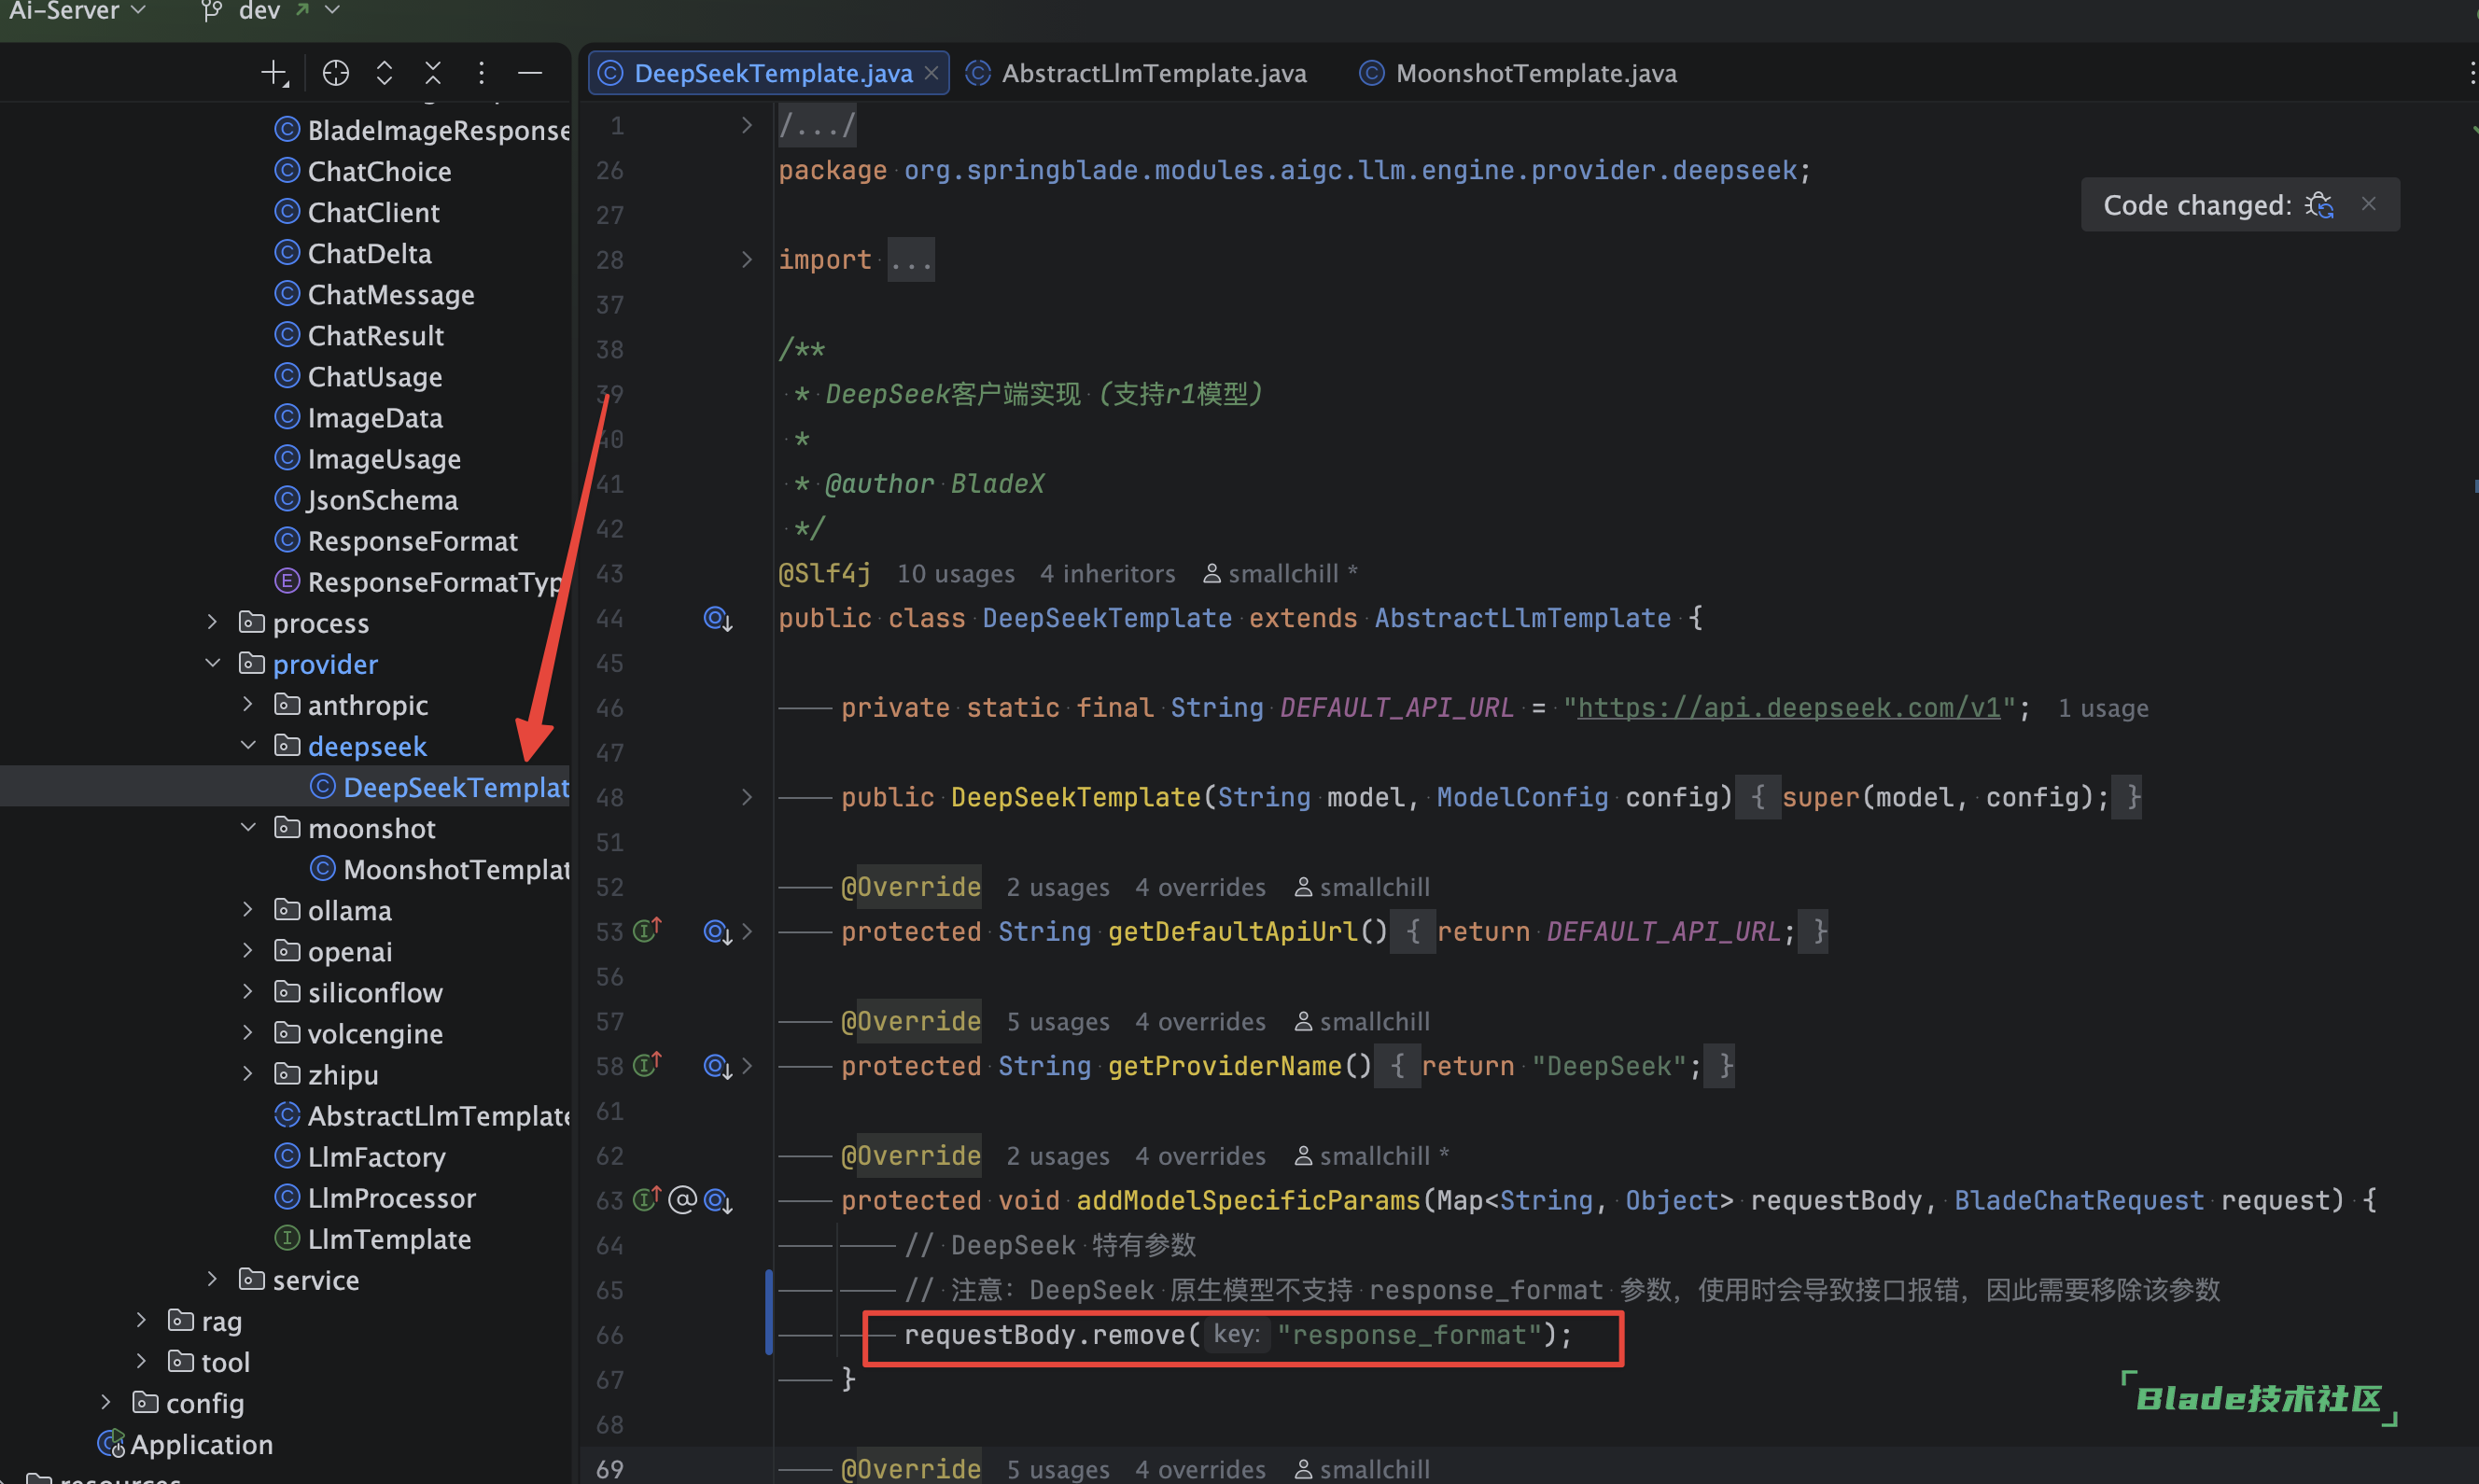
Task: Click the gutter inheritors icon on line 44
Action: (717, 619)
